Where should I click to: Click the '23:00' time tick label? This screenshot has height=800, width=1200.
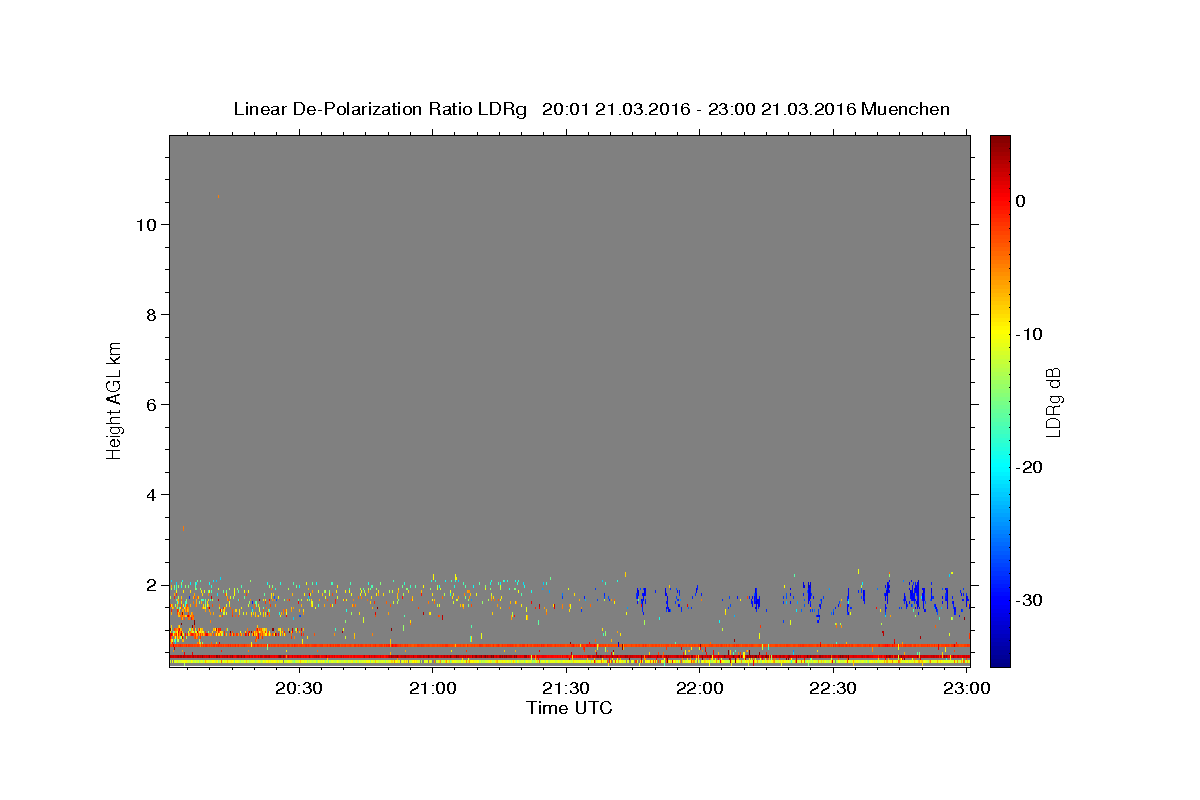tap(965, 688)
